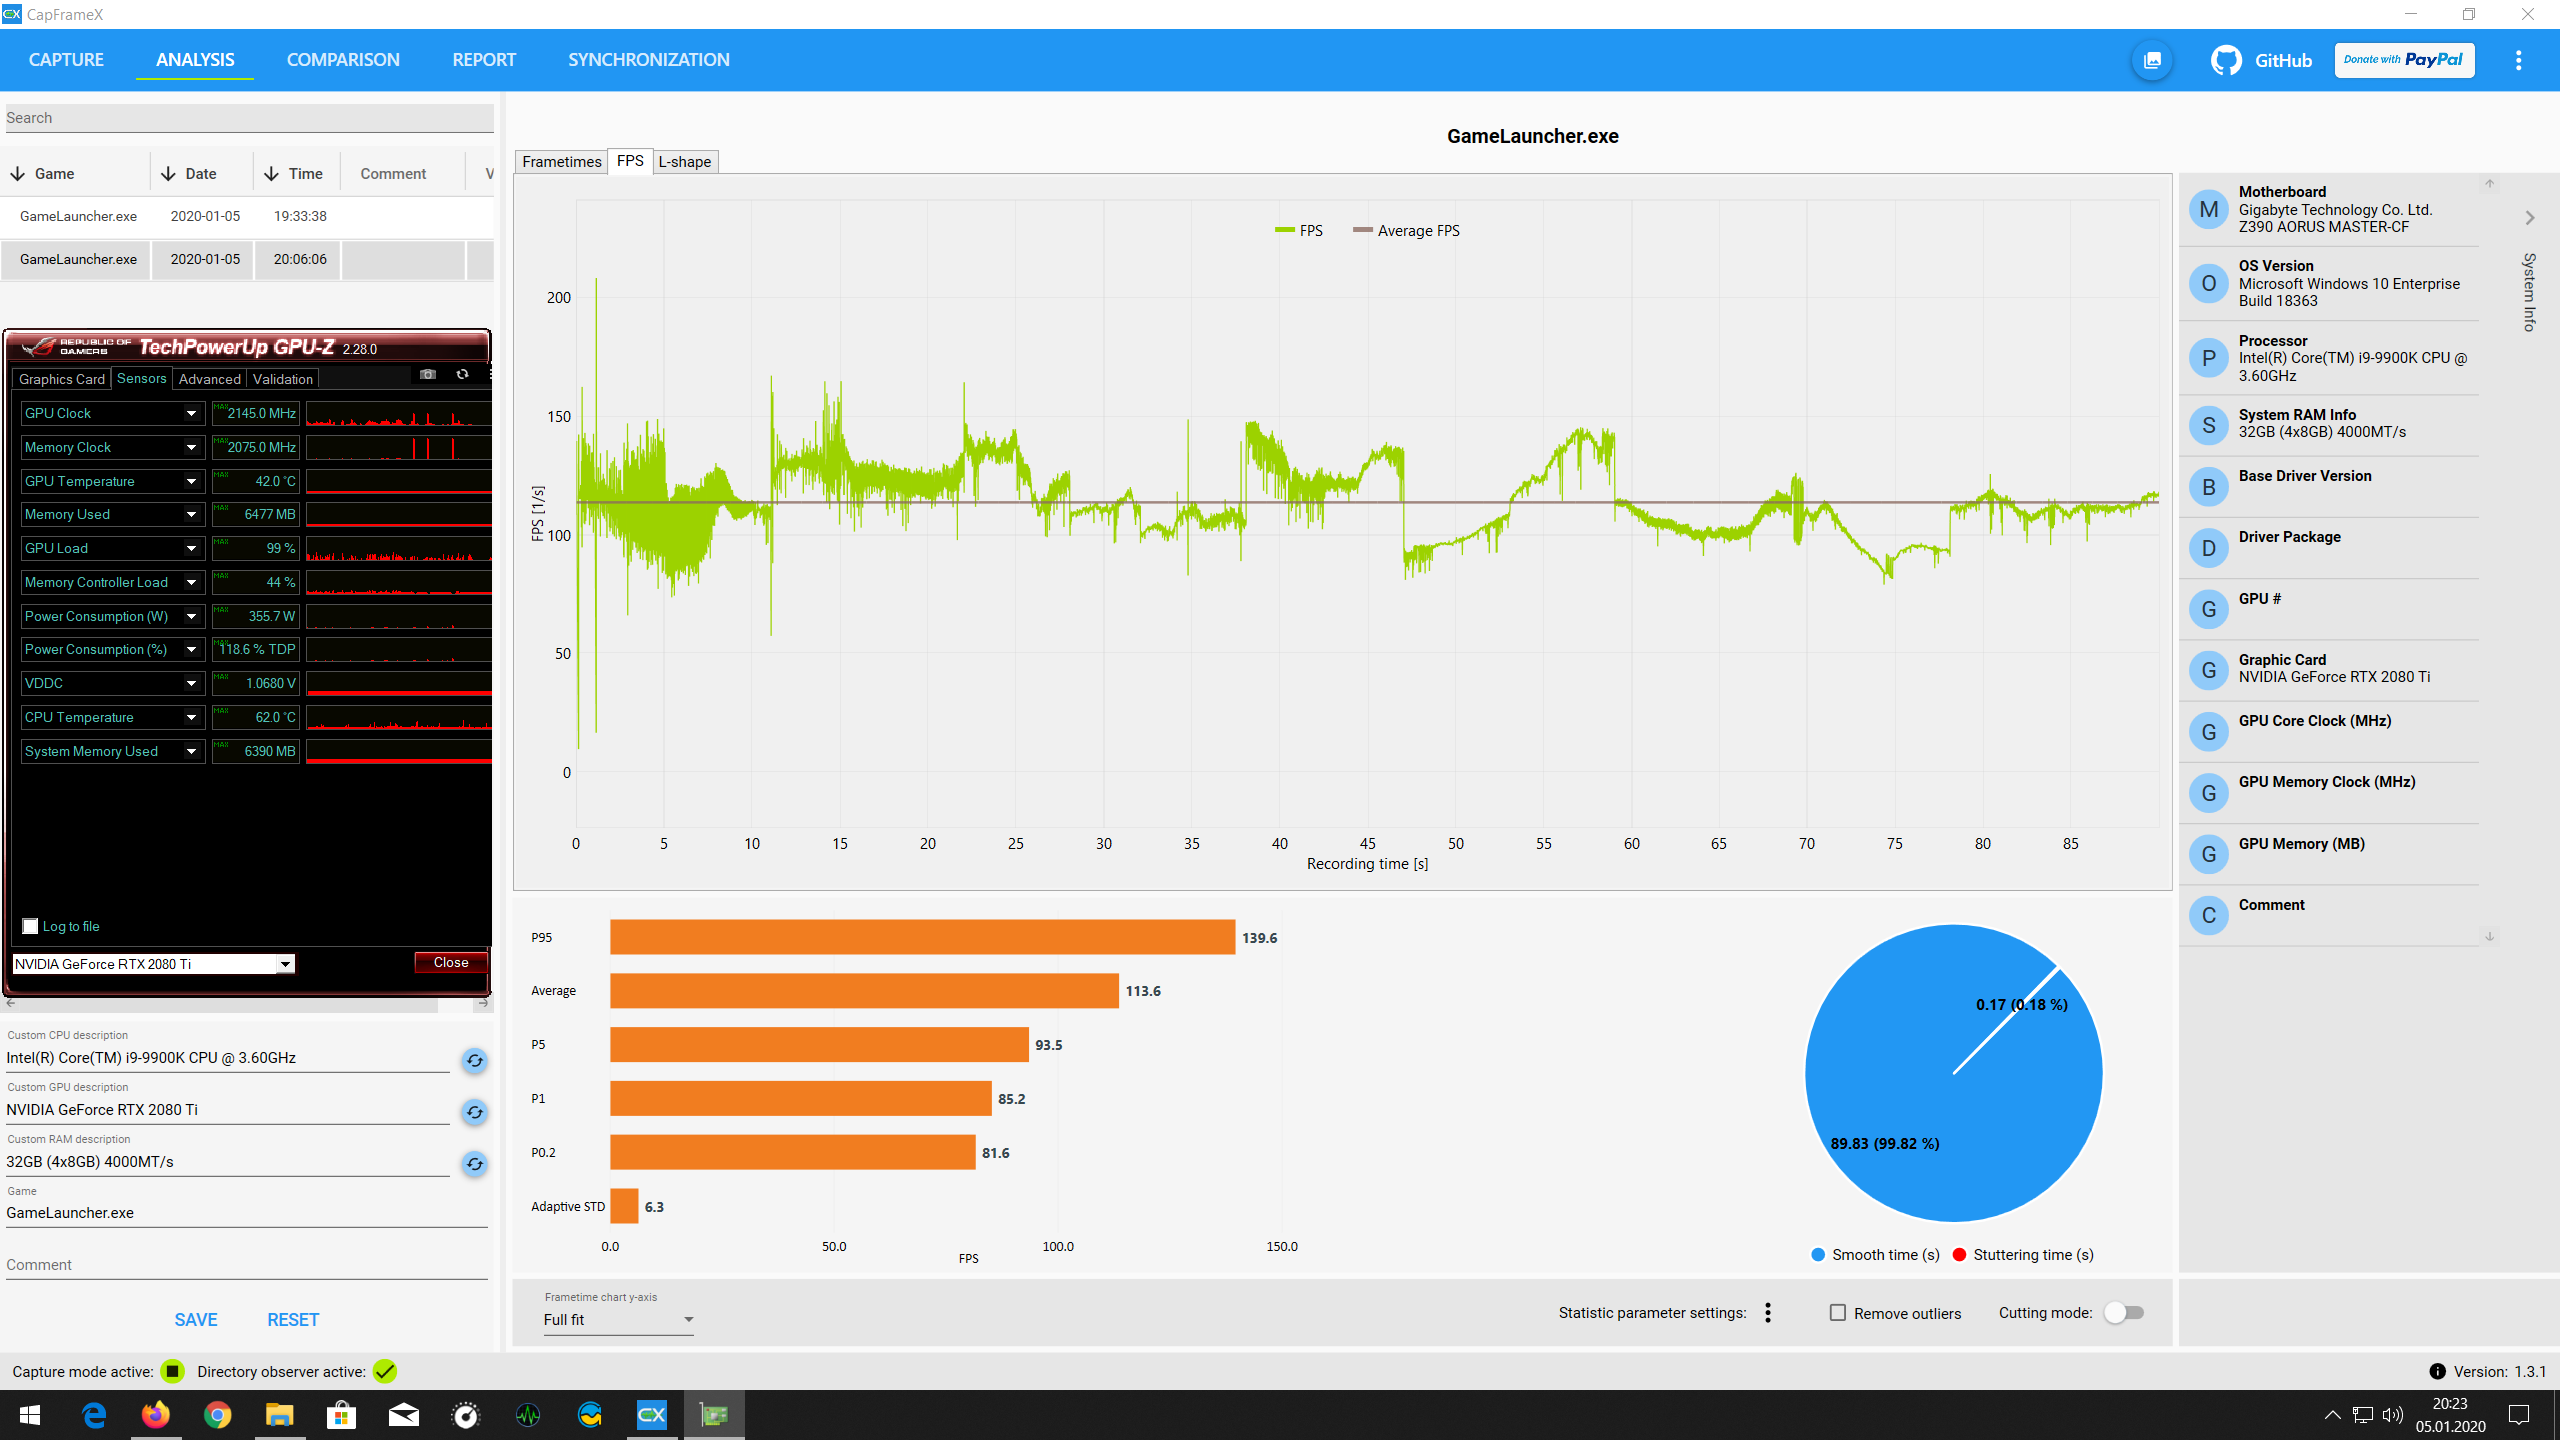Toggle Average FPS series in legend
2560x1440 pixels.
coord(1406,231)
